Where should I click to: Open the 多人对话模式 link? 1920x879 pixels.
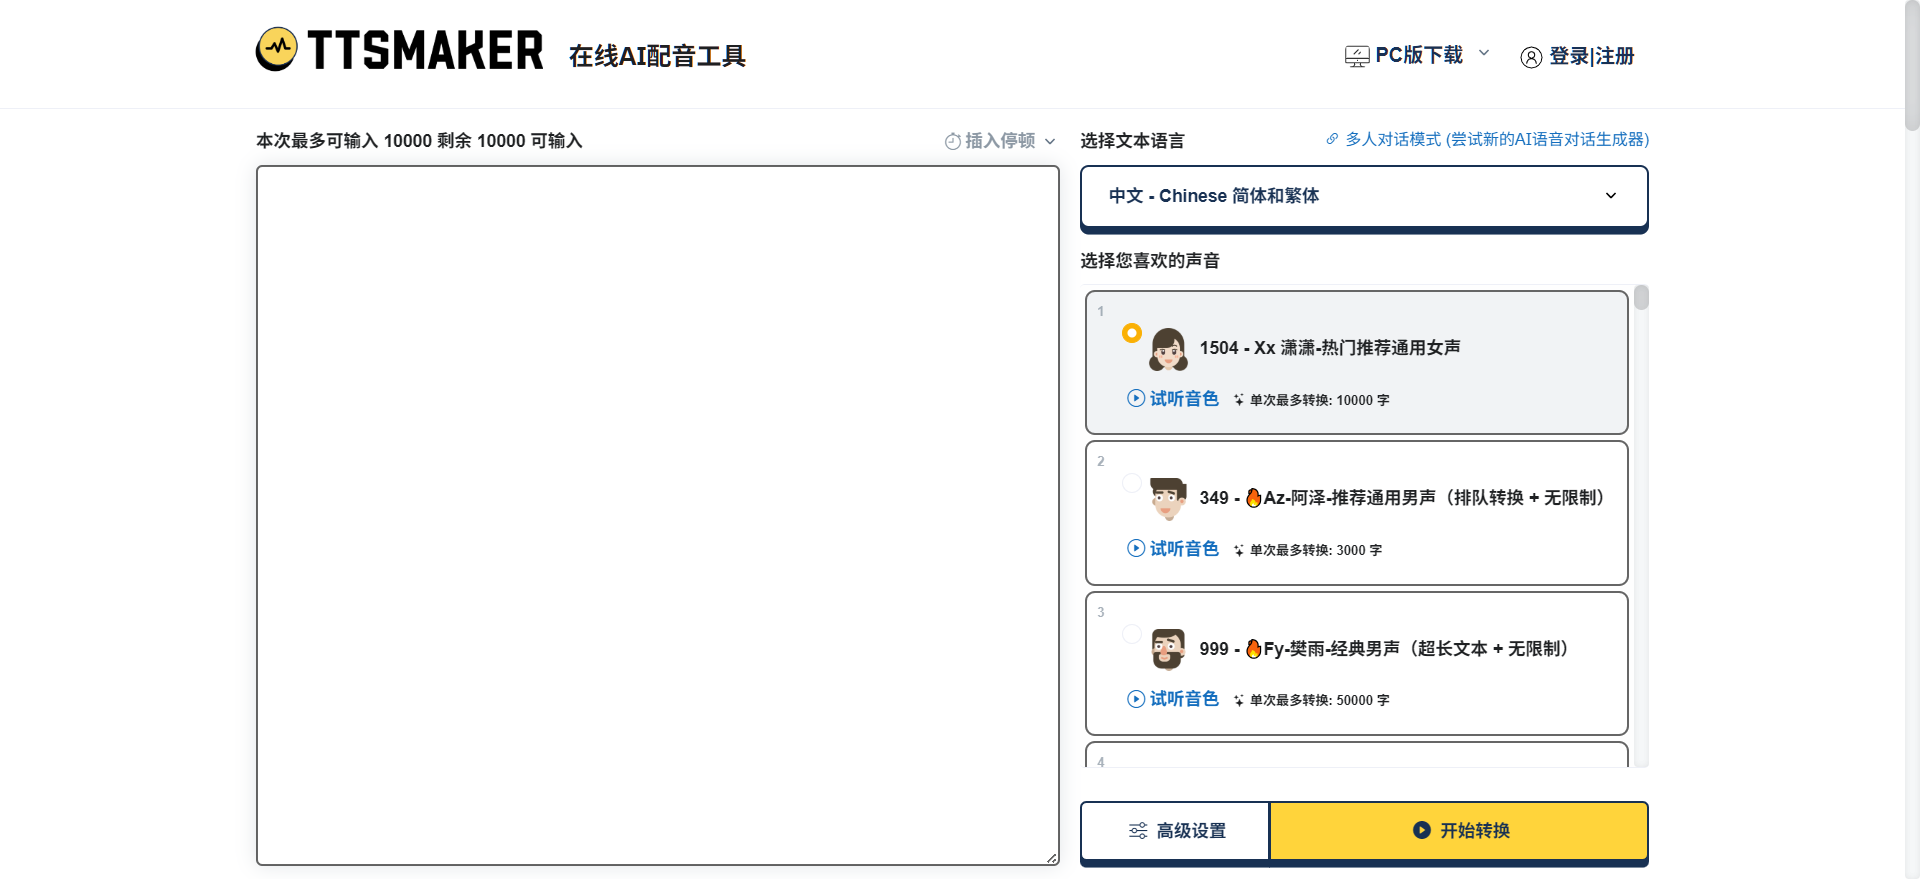click(1496, 140)
